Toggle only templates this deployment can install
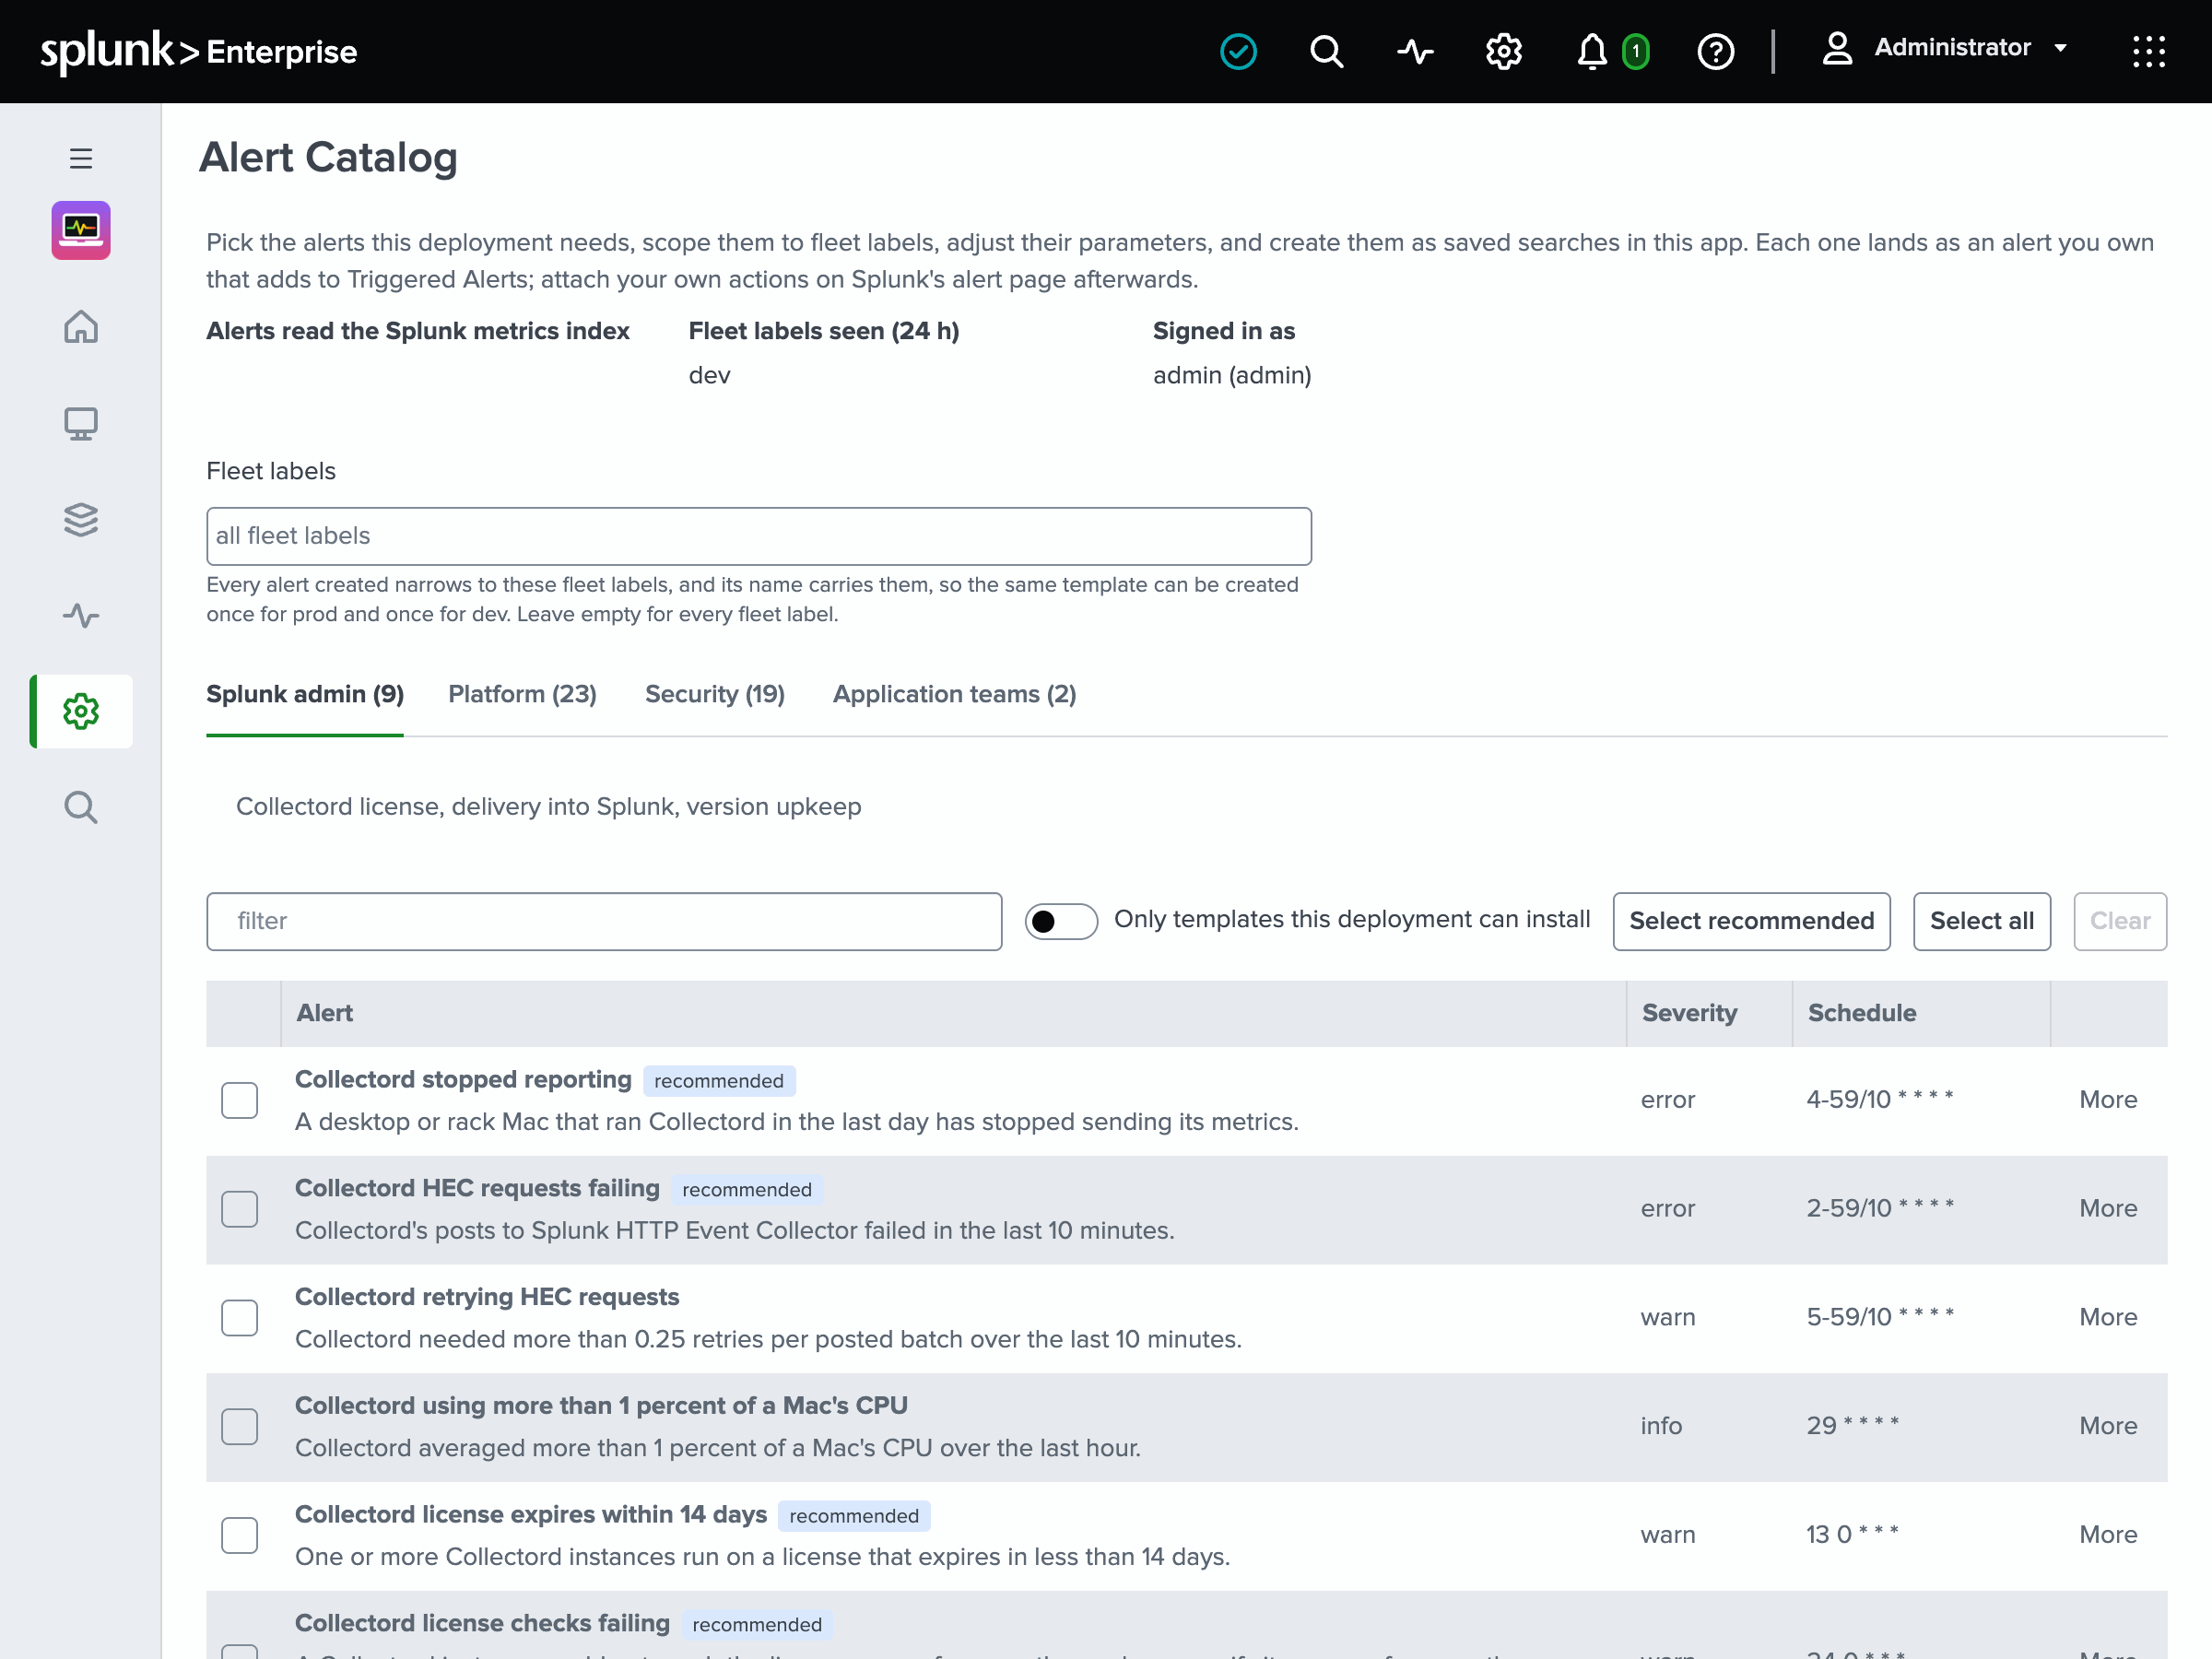 pyautogui.click(x=1061, y=921)
